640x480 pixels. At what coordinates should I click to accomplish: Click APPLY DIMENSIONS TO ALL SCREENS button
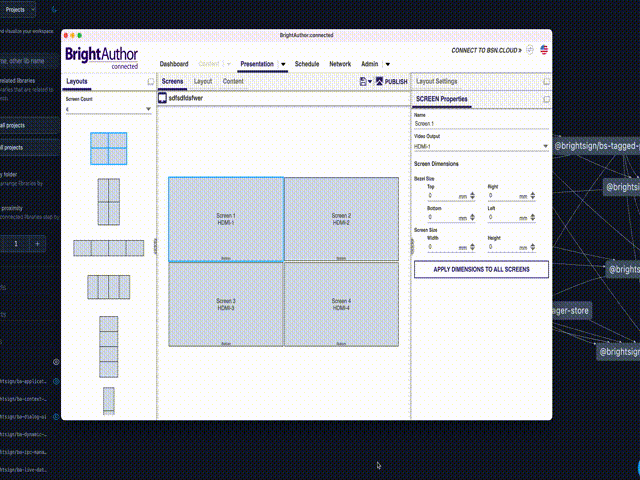pos(481,269)
